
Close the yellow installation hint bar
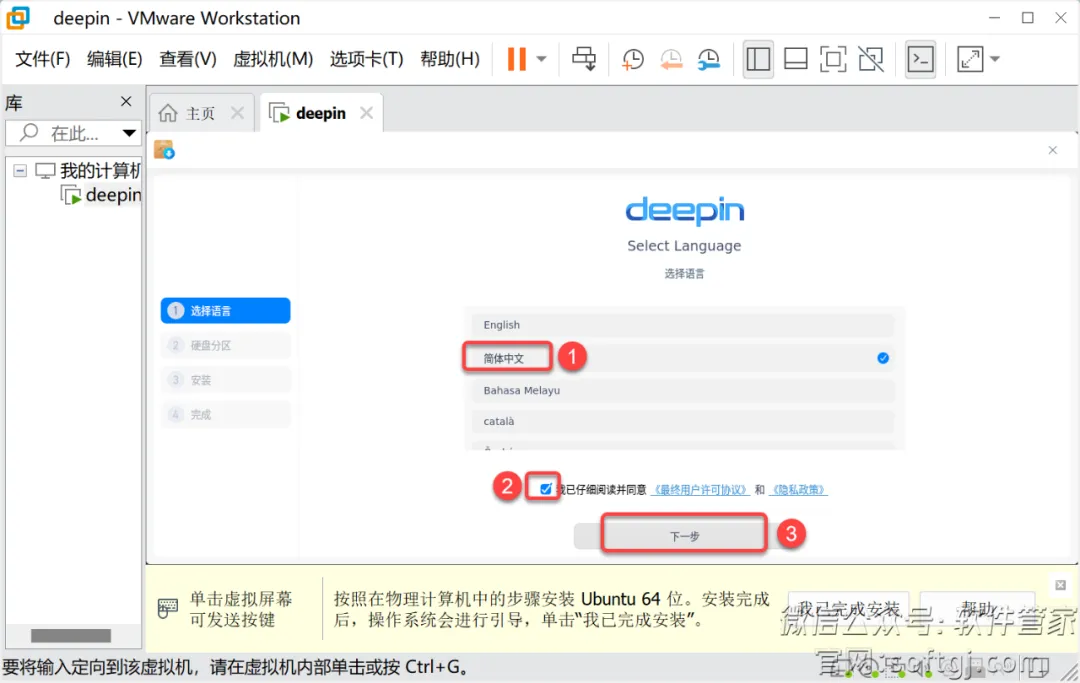(x=1061, y=585)
